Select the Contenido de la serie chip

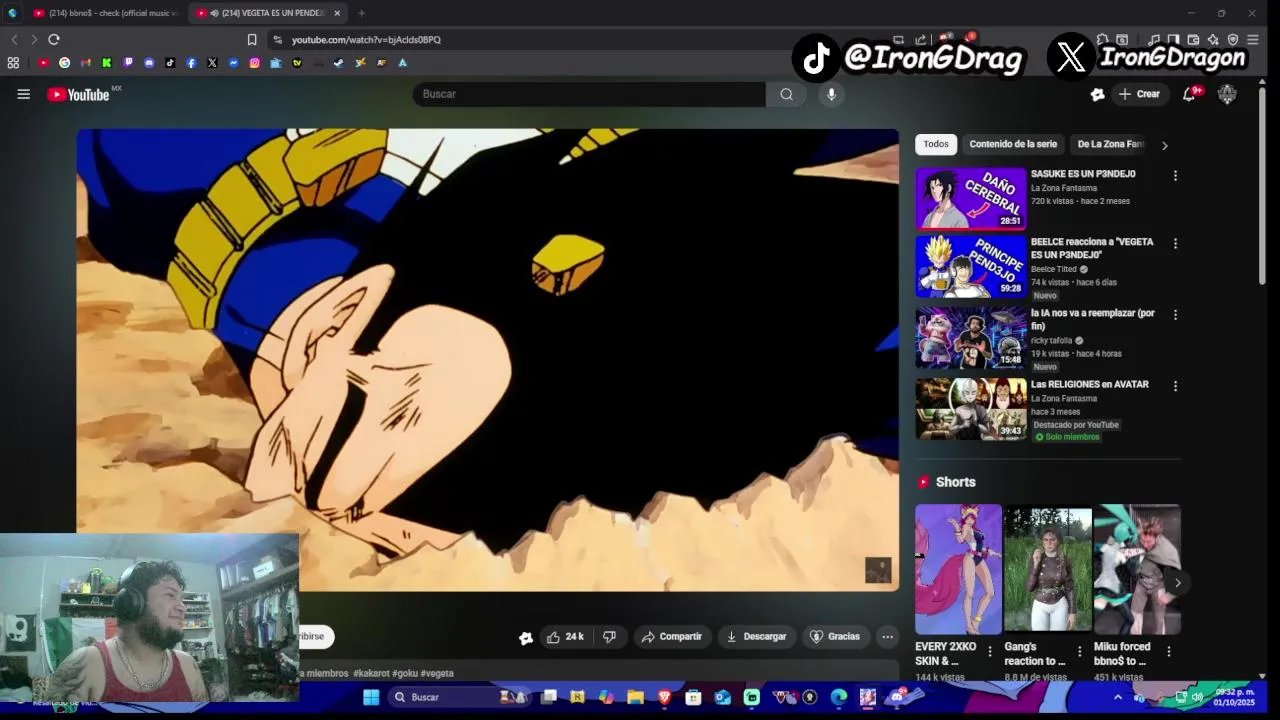[1013, 144]
